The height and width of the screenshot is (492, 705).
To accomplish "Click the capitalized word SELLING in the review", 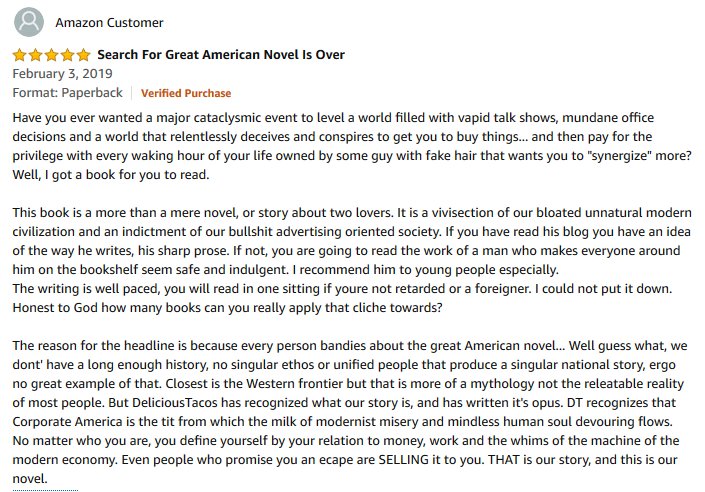I will coord(403,460).
